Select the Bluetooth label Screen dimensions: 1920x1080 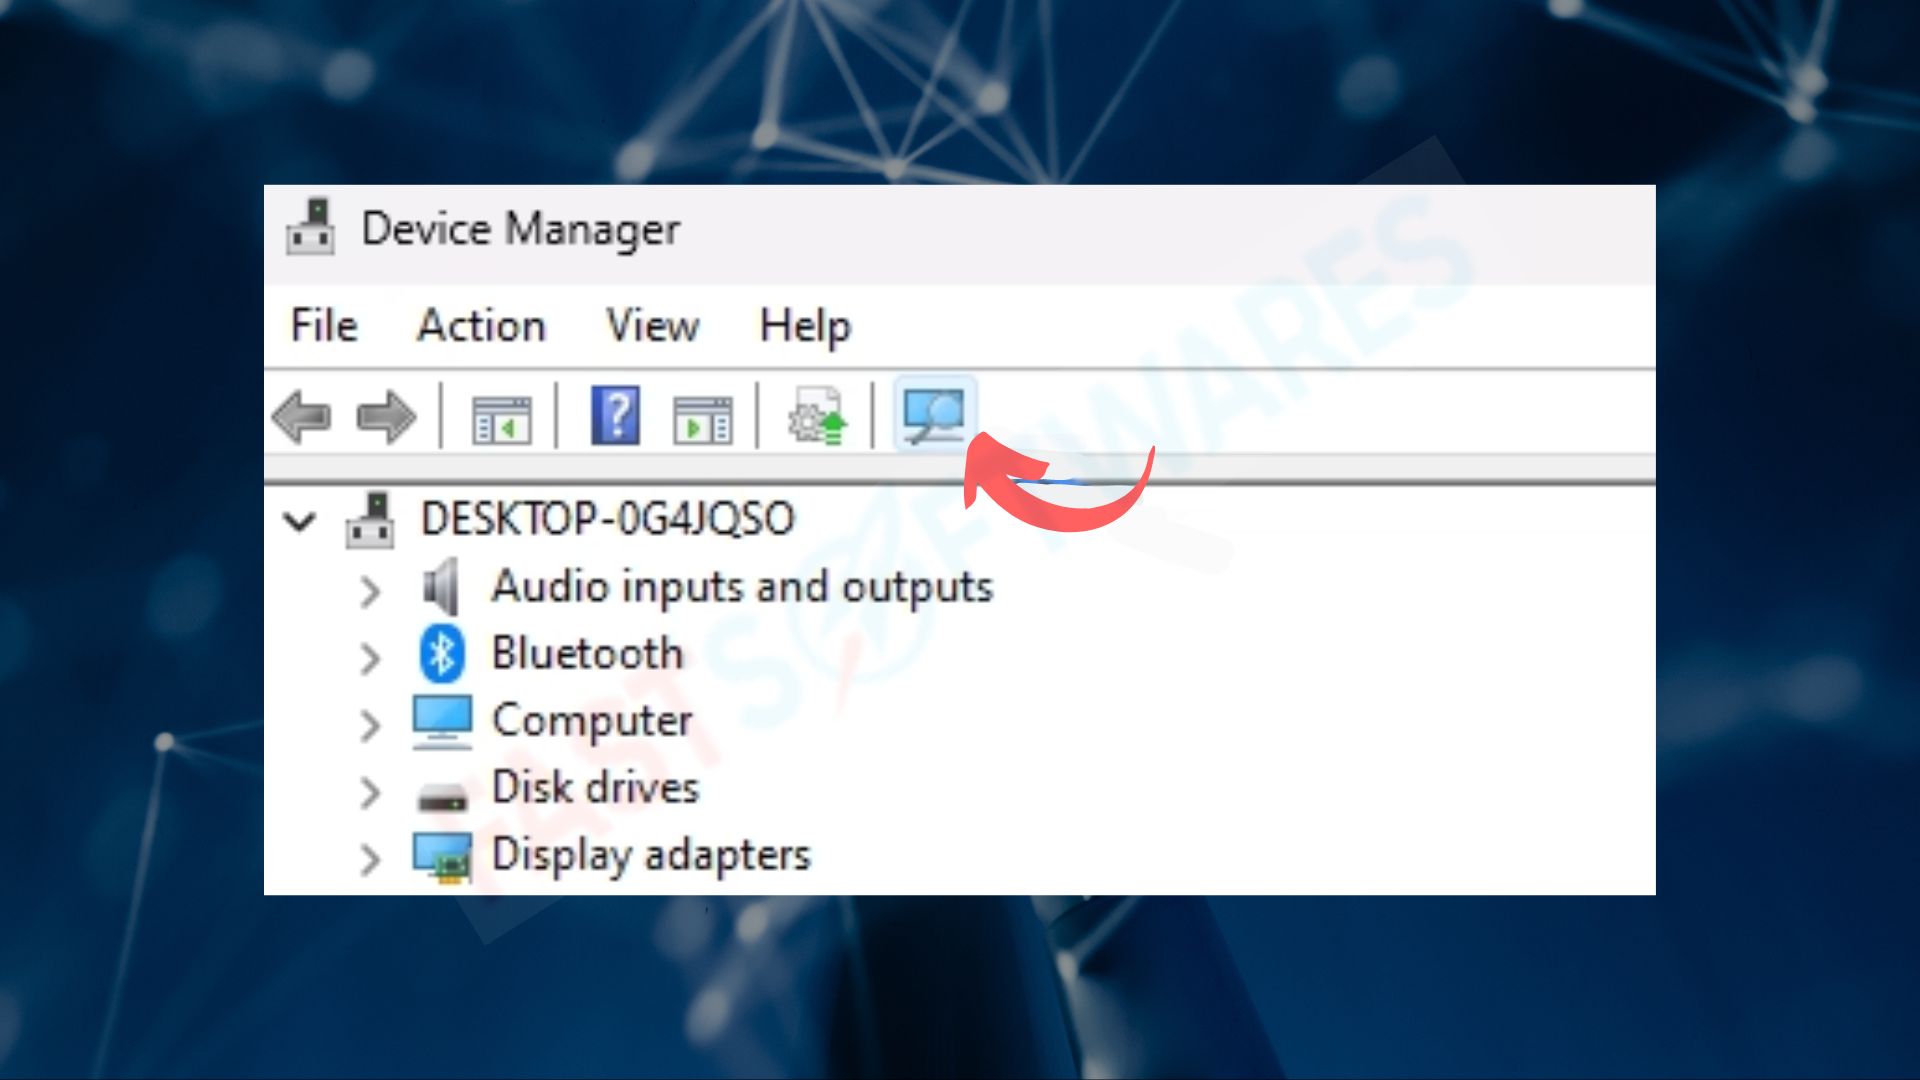click(587, 653)
